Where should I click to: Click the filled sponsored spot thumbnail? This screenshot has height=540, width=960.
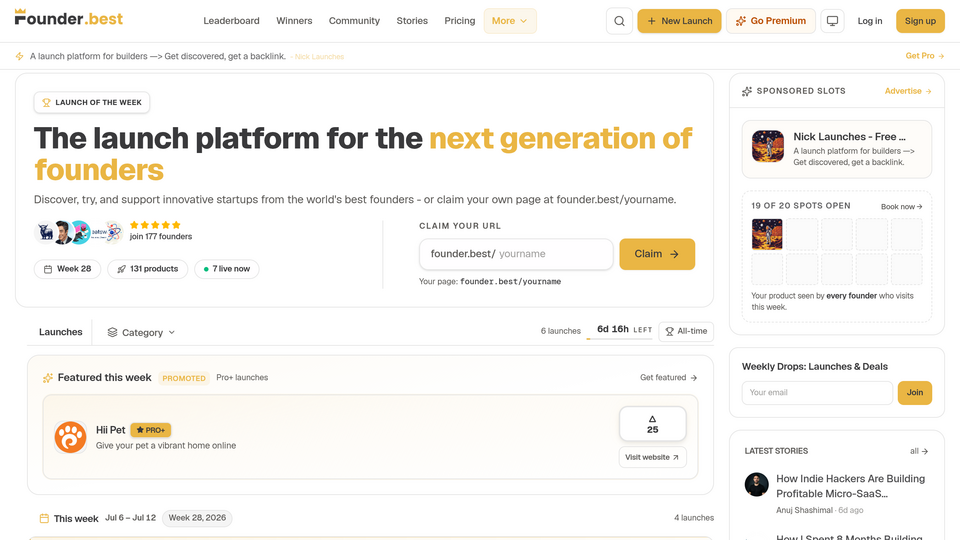click(767, 234)
